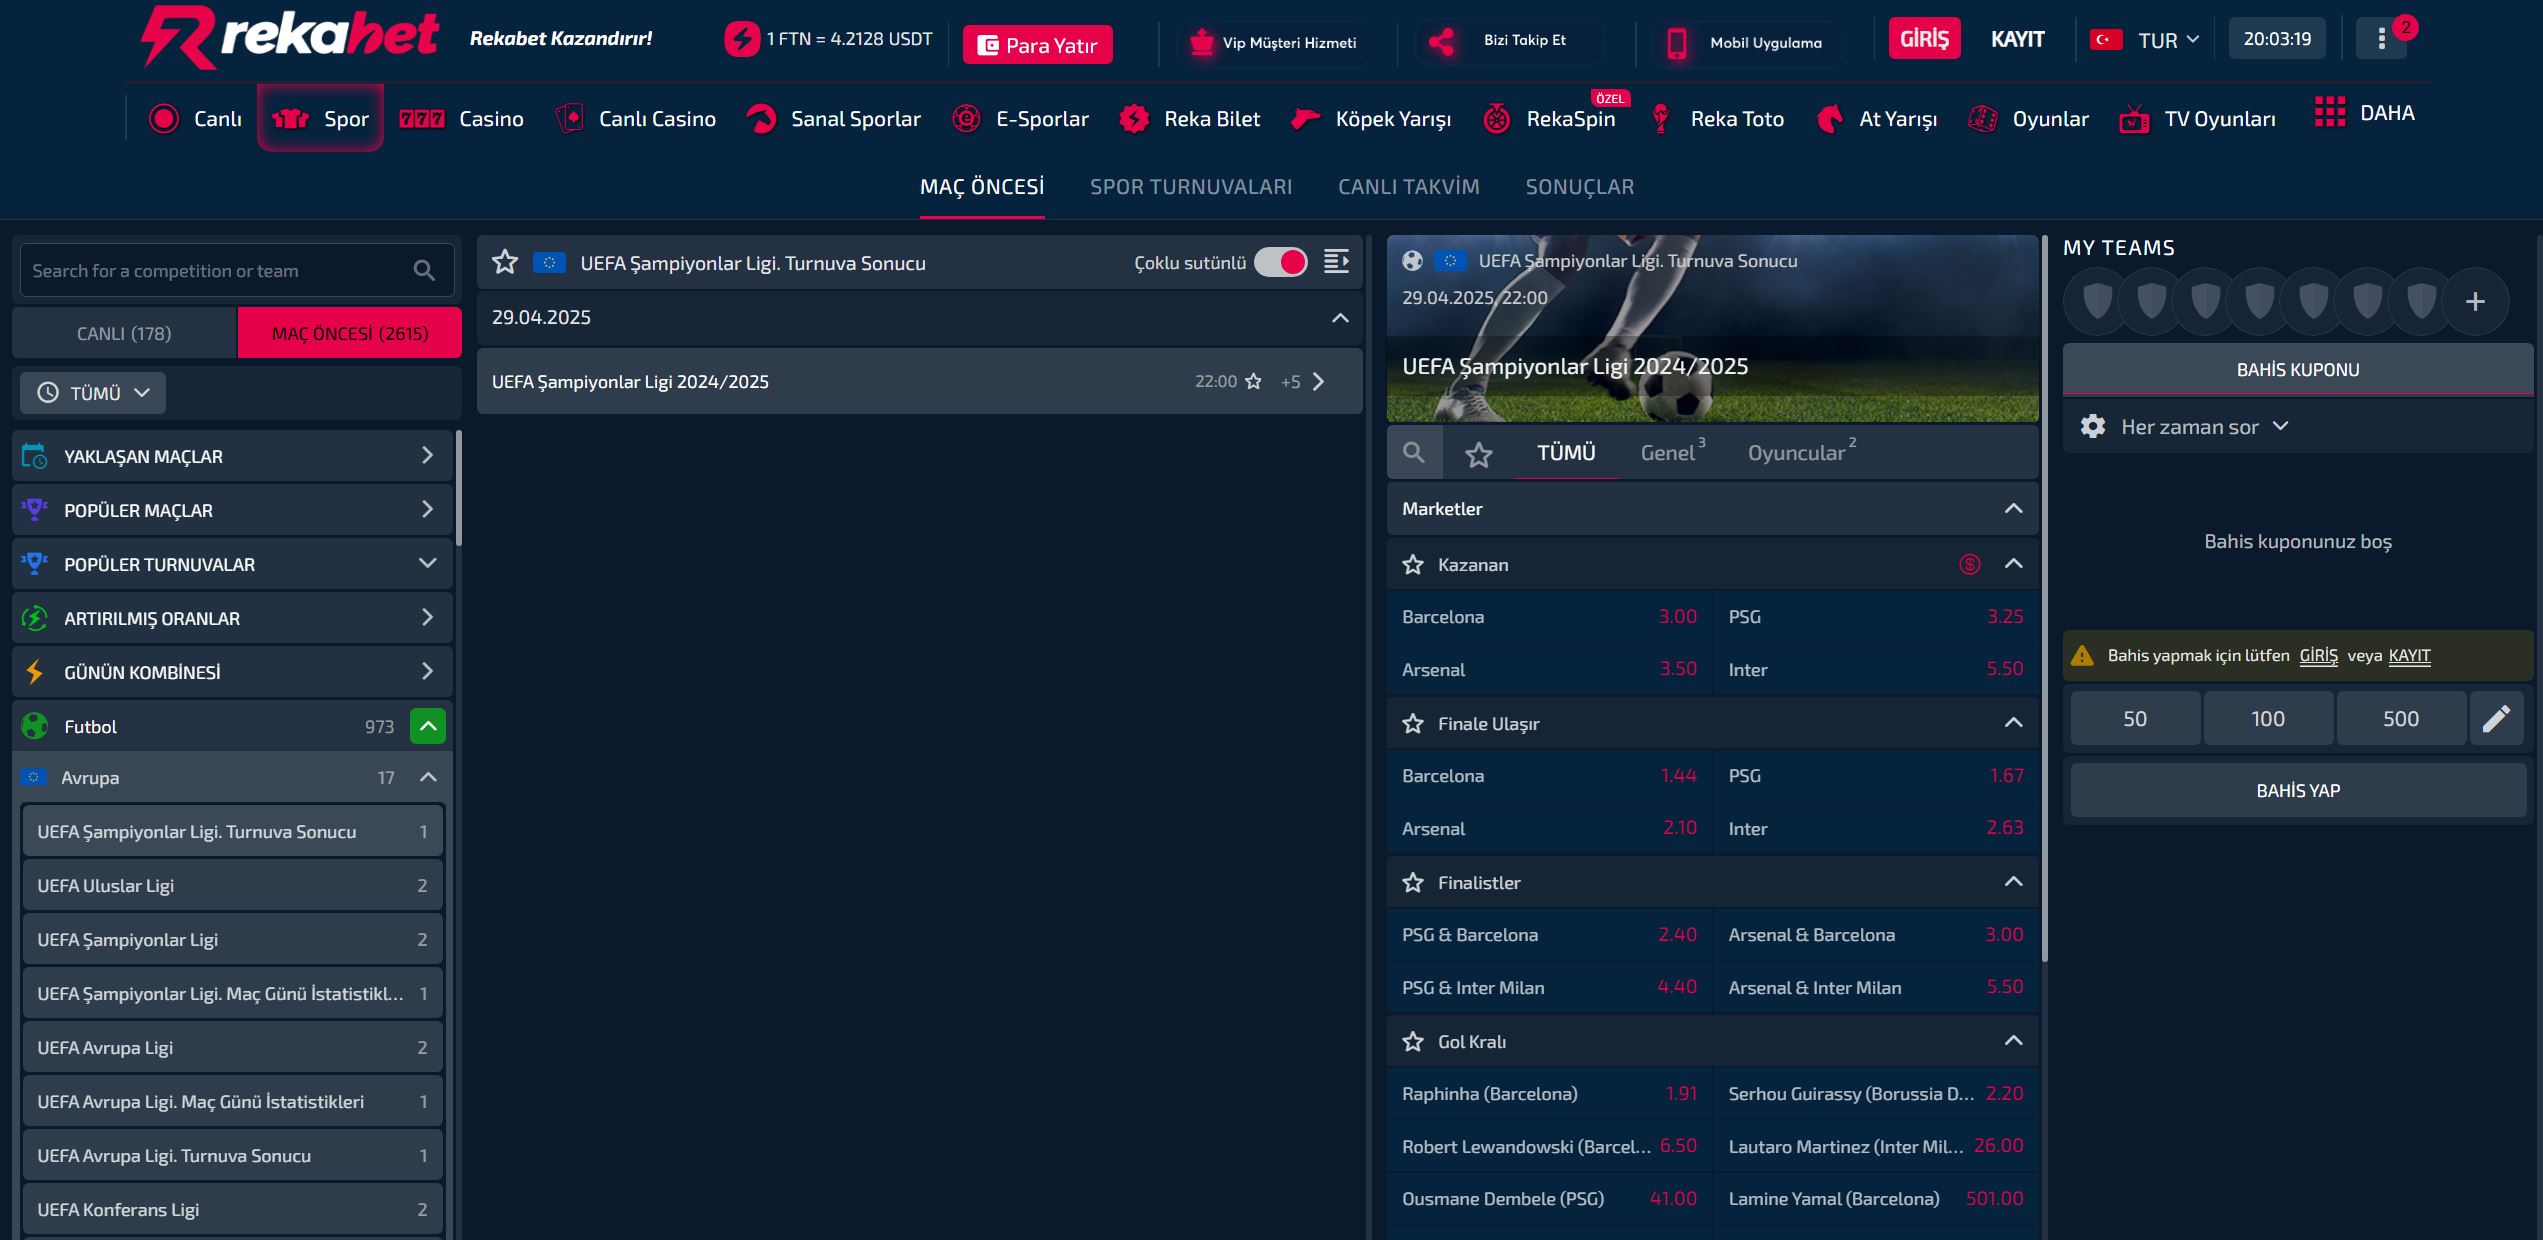Viewport: 2543px width, 1240px height.
Task: Click the Para Yatır deposit button
Action: pos(1037,45)
